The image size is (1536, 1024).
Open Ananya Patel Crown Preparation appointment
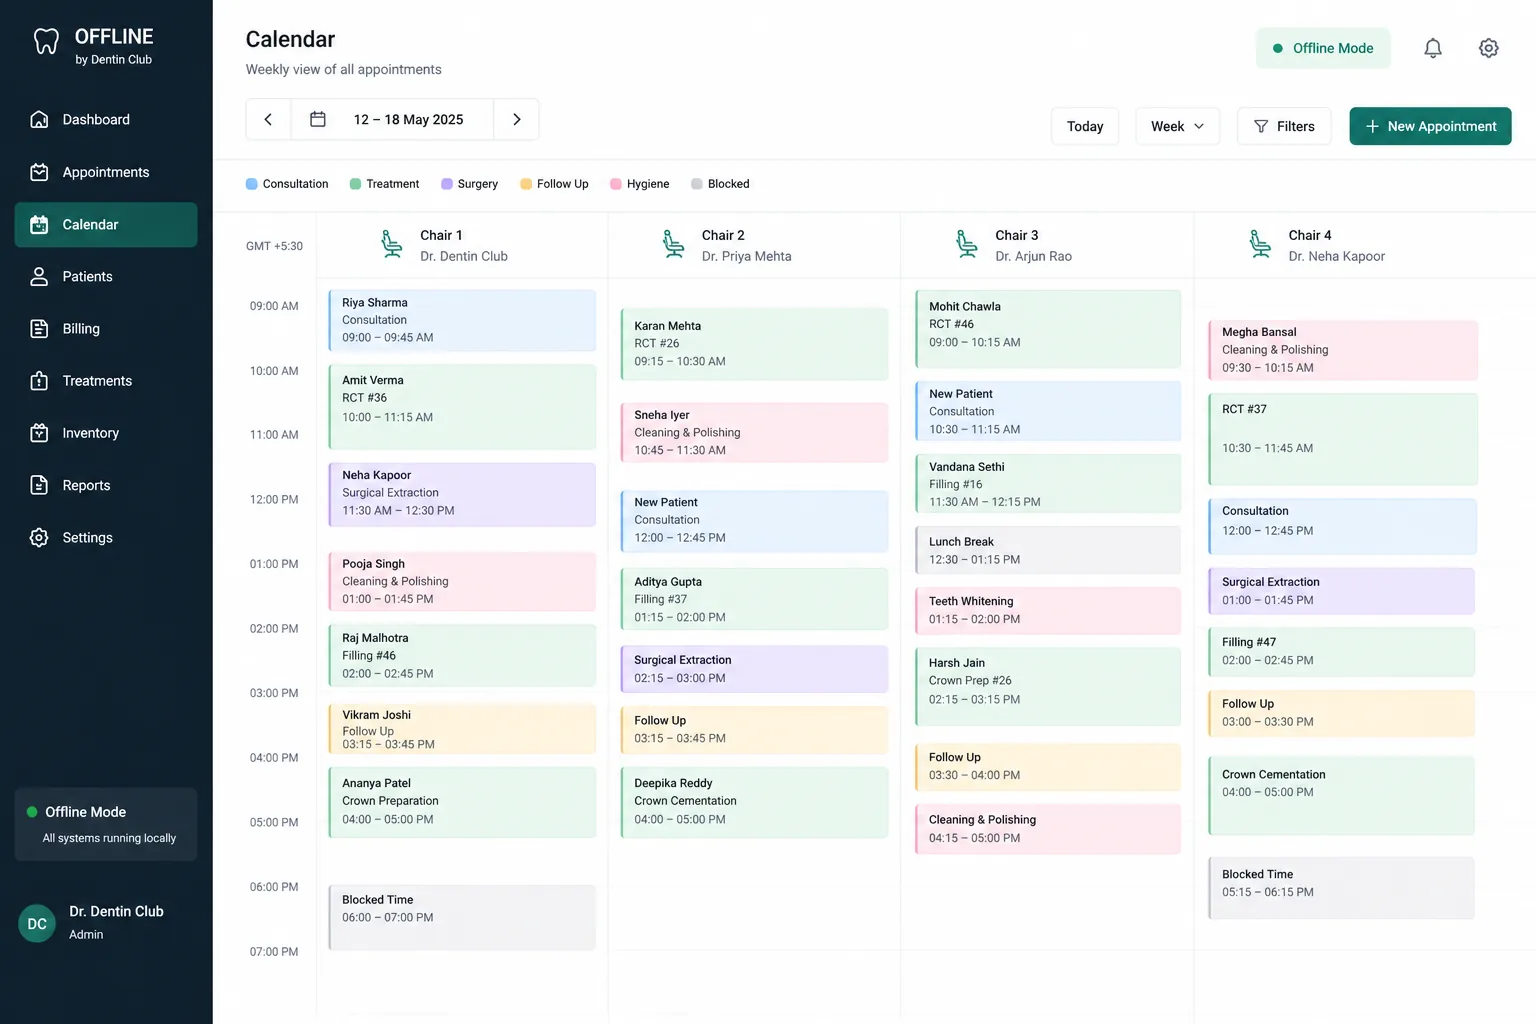(x=462, y=802)
